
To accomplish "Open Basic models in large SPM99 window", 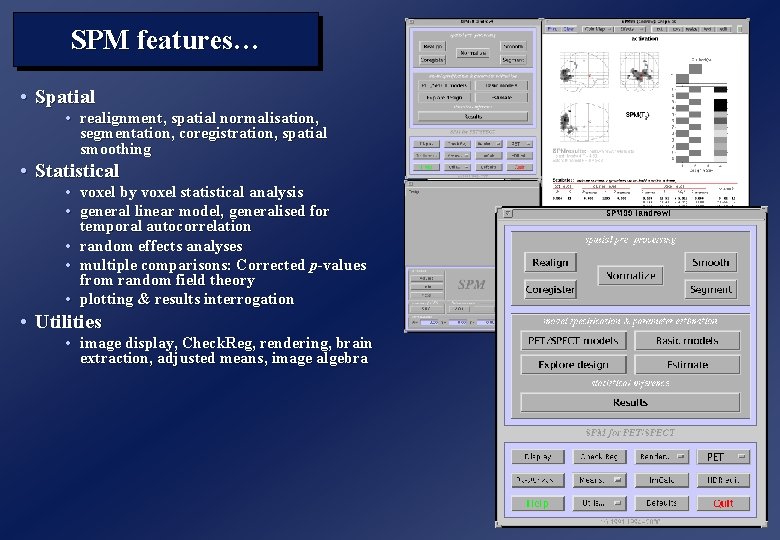I will click(687, 341).
